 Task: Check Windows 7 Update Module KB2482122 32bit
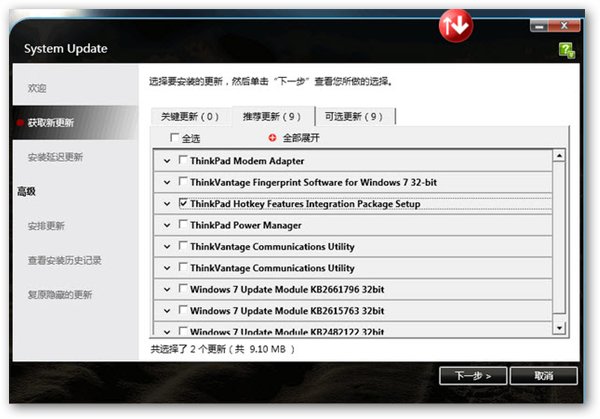tap(183, 331)
